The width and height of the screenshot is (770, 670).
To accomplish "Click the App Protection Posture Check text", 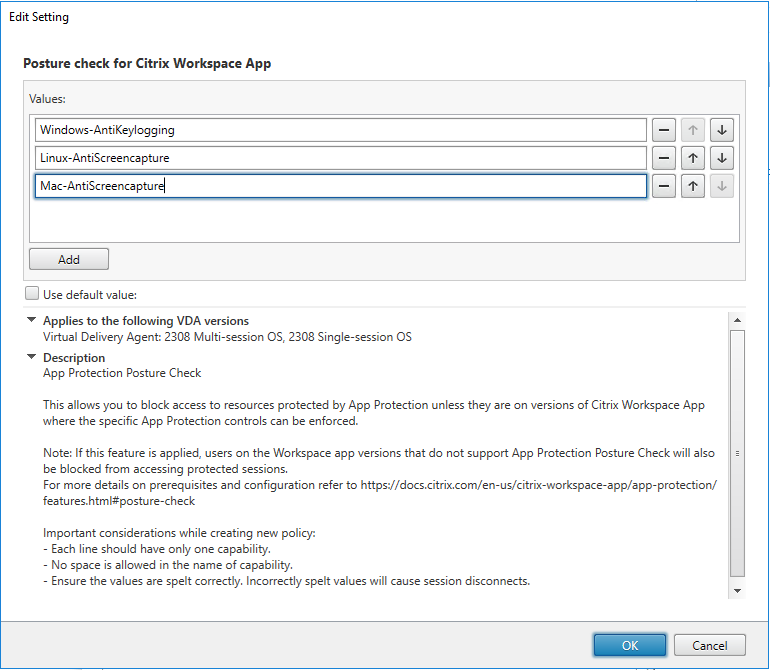I will (122, 373).
